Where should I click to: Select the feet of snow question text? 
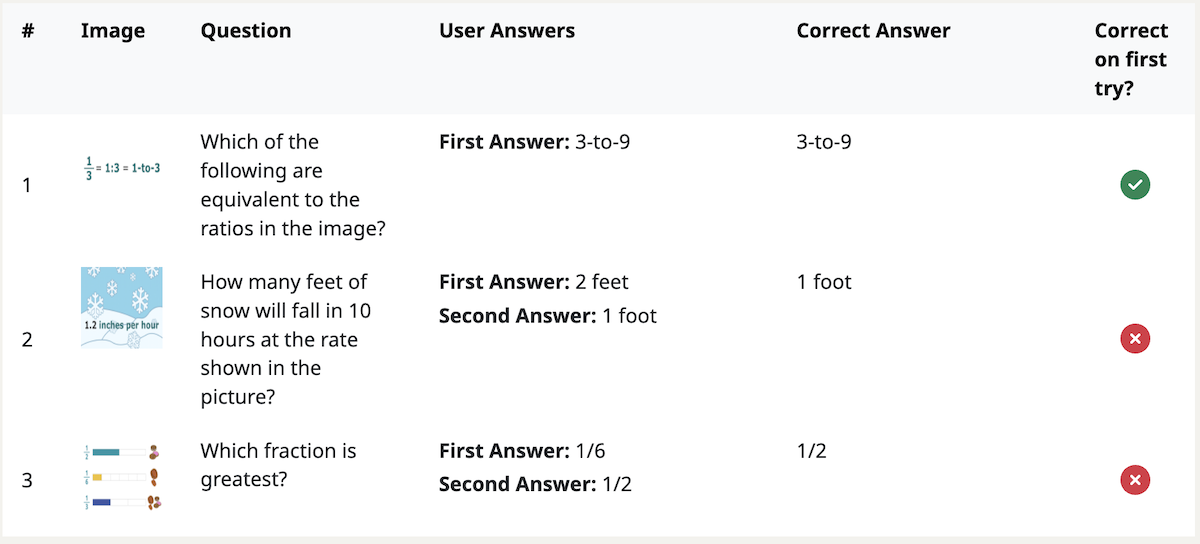click(x=285, y=340)
